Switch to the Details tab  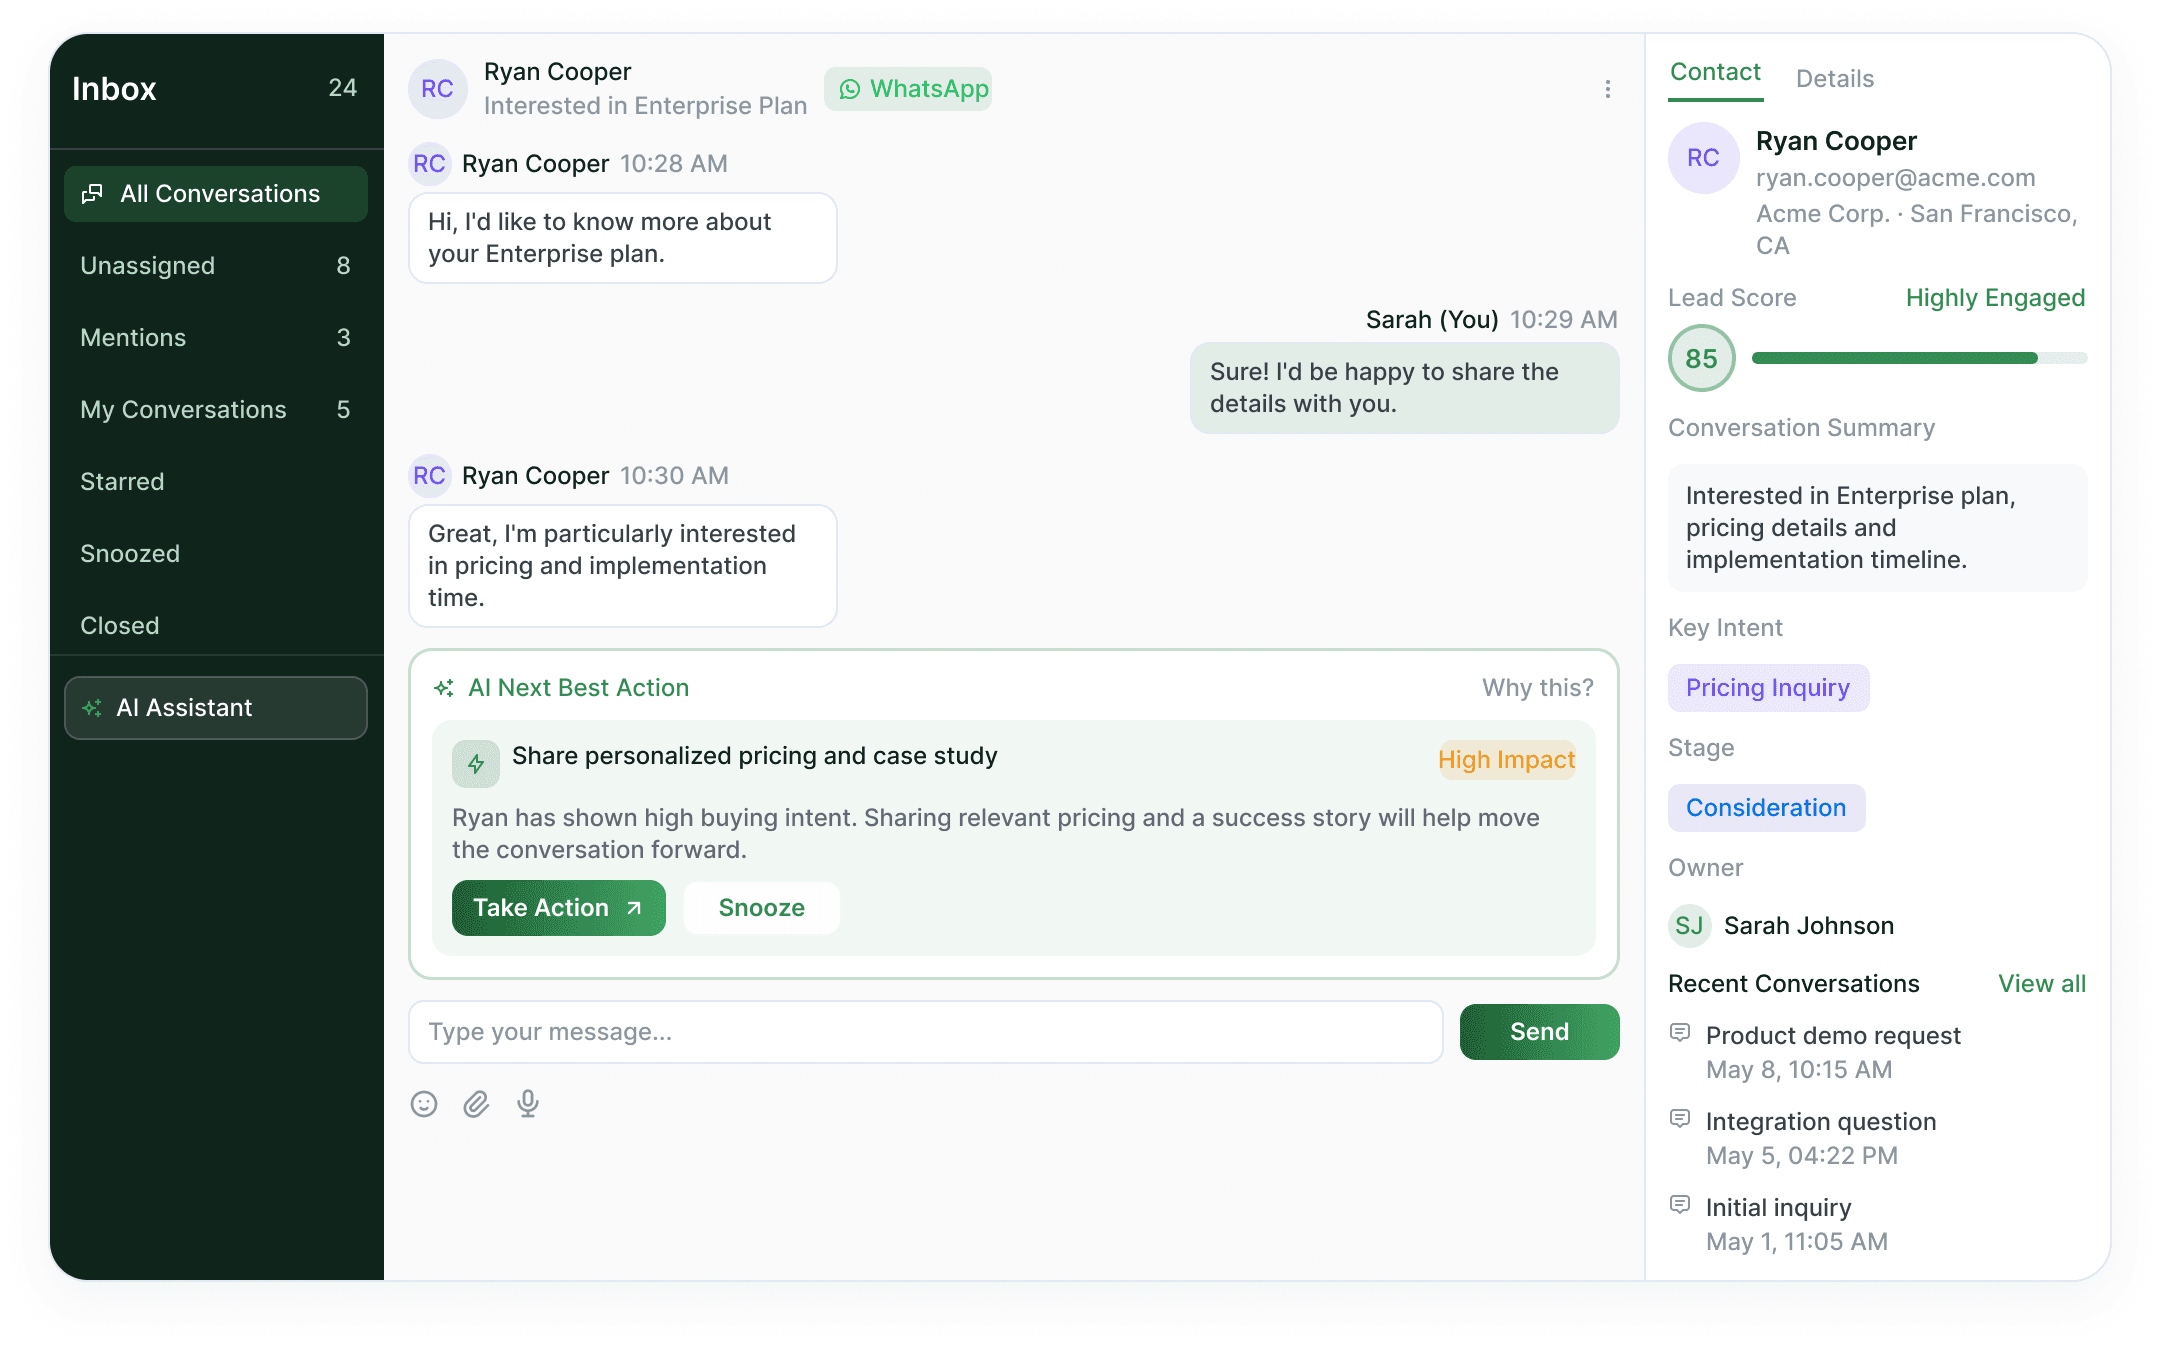point(1835,79)
